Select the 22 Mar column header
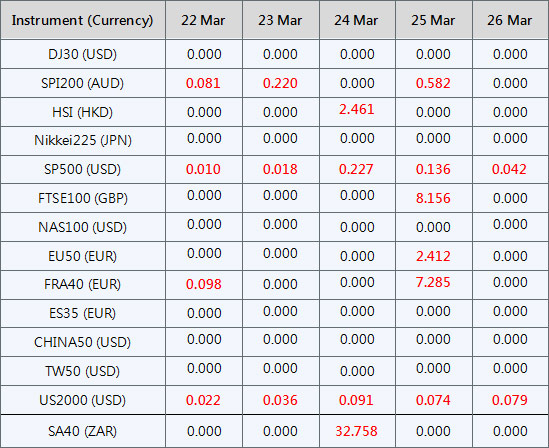Screen dimensions: 549x448 coord(203,20)
